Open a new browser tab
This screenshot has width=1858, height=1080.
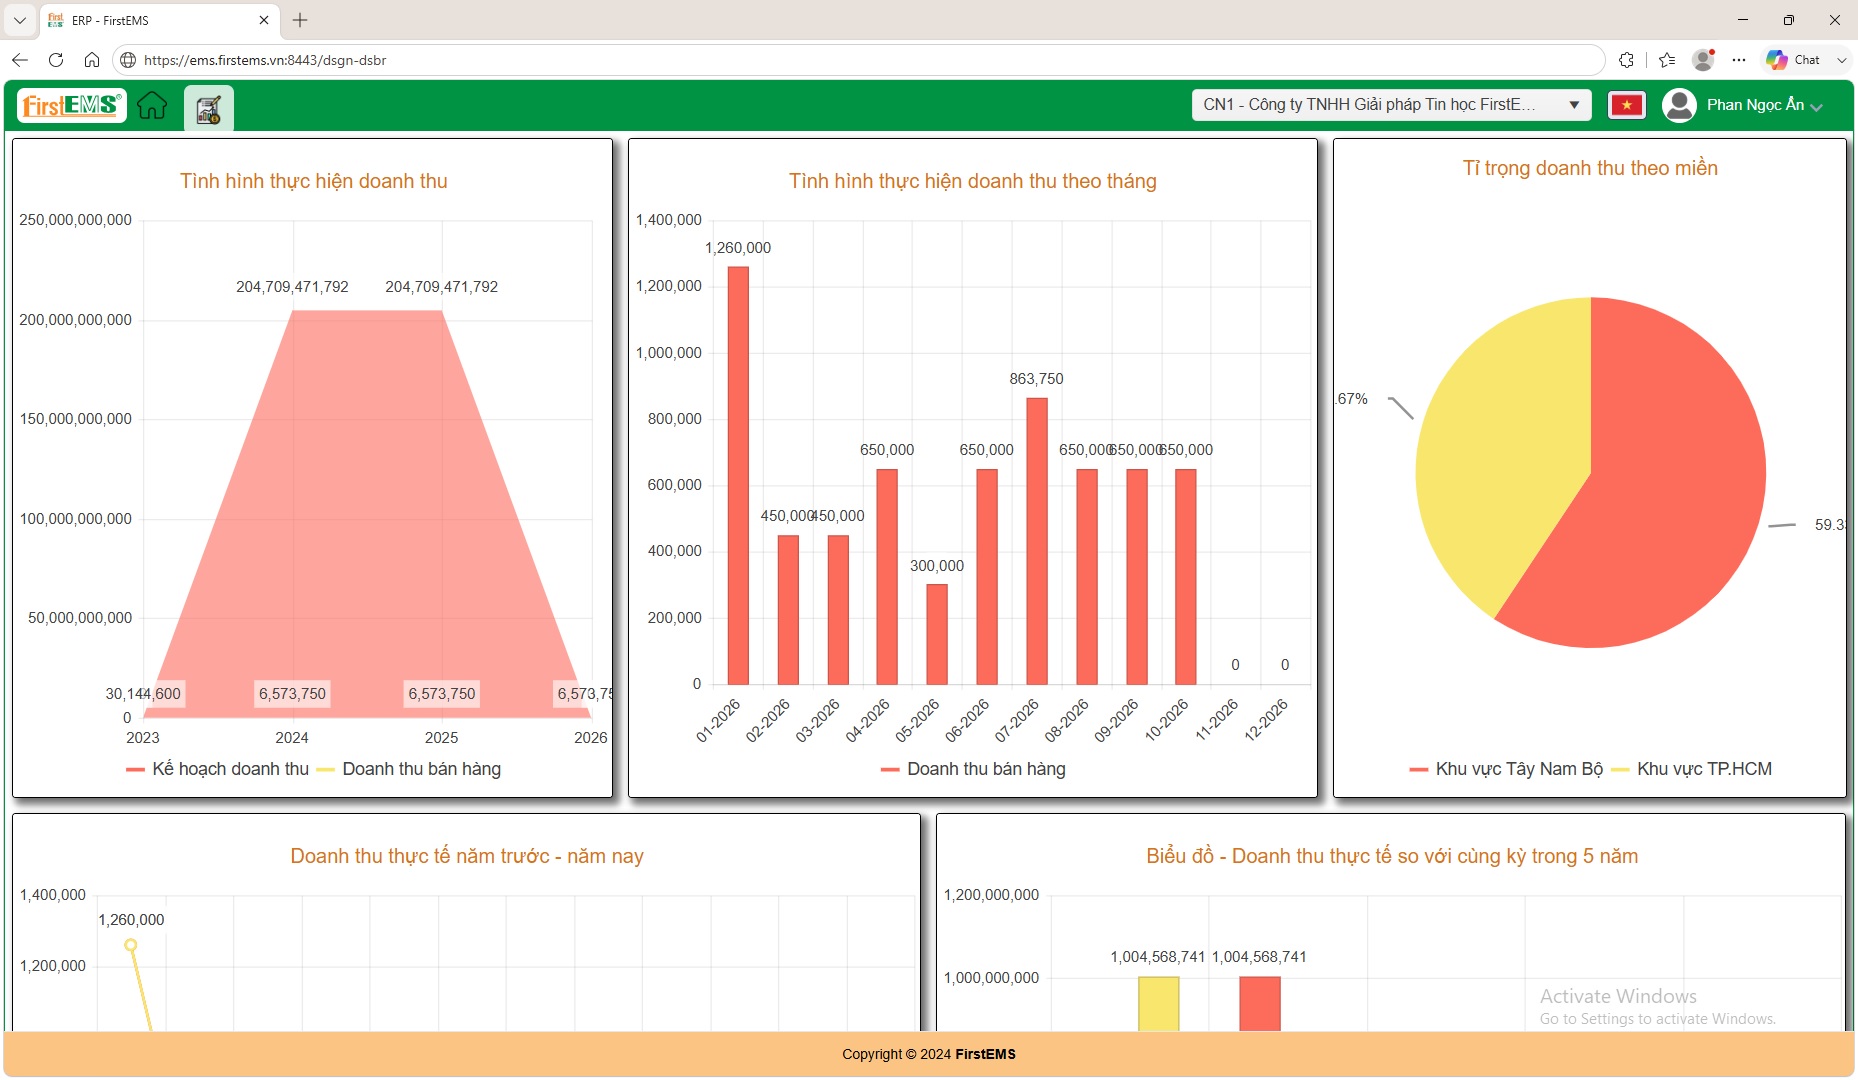pos(300,20)
